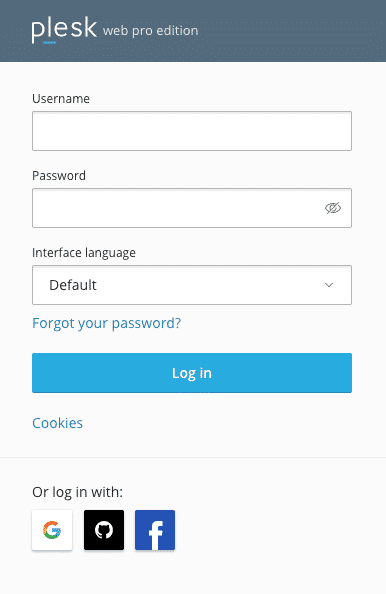
Task: Select the Default language value text
Action: (x=73, y=285)
